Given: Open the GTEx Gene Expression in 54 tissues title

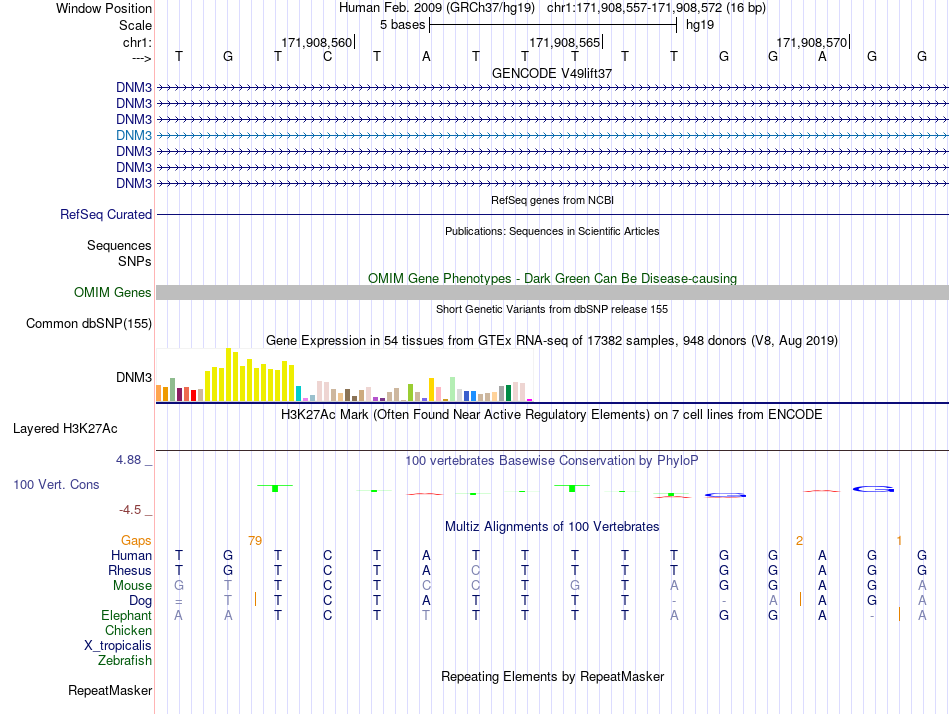Looking at the screenshot, I should (552, 341).
